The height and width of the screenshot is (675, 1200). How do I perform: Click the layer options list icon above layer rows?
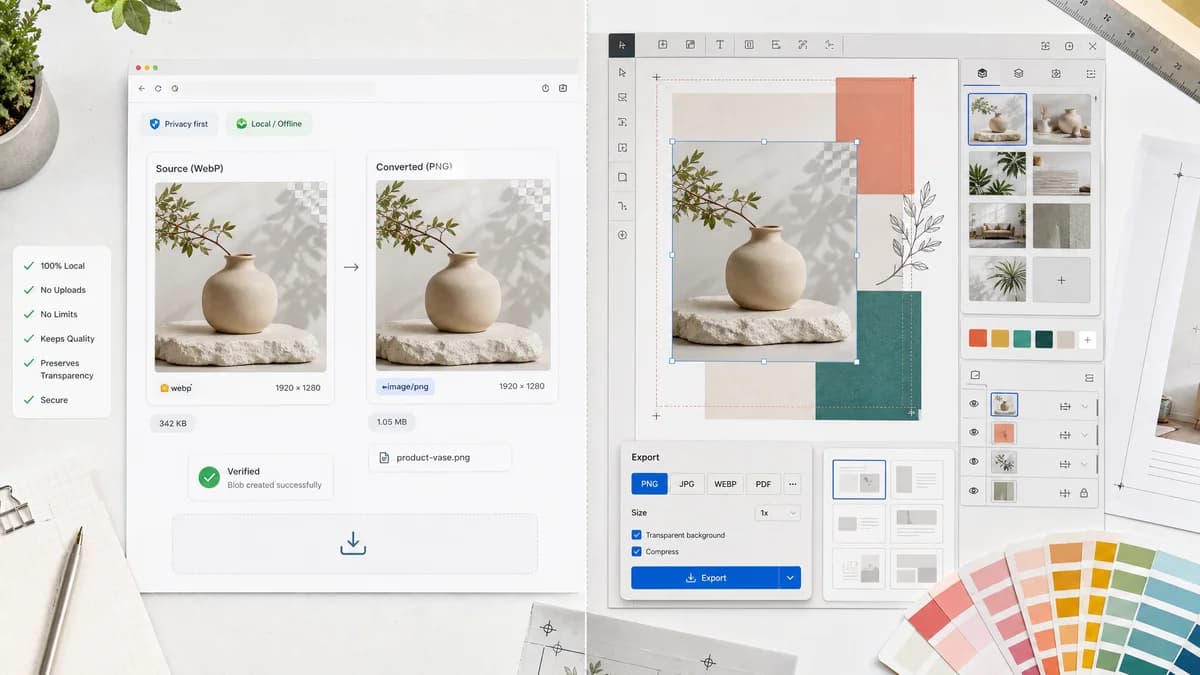pos(1089,377)
